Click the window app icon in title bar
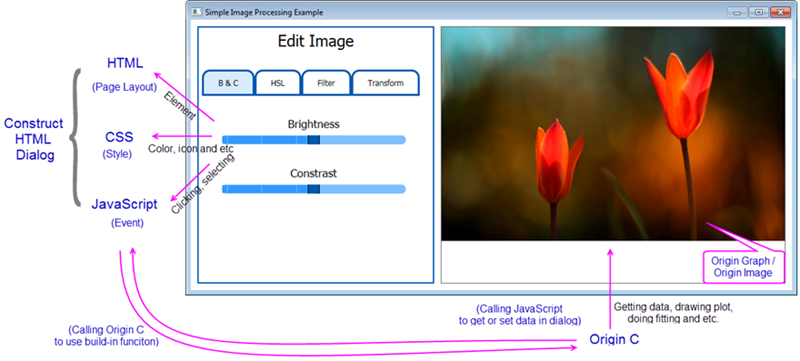 (x=196, y=12)
